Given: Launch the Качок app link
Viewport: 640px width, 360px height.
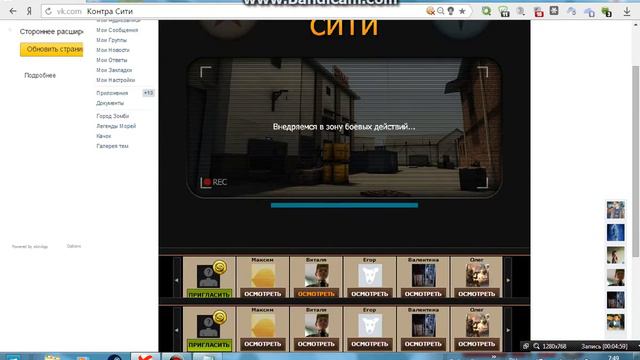Looking at the screenshot, I should click(x=104, y=136).
